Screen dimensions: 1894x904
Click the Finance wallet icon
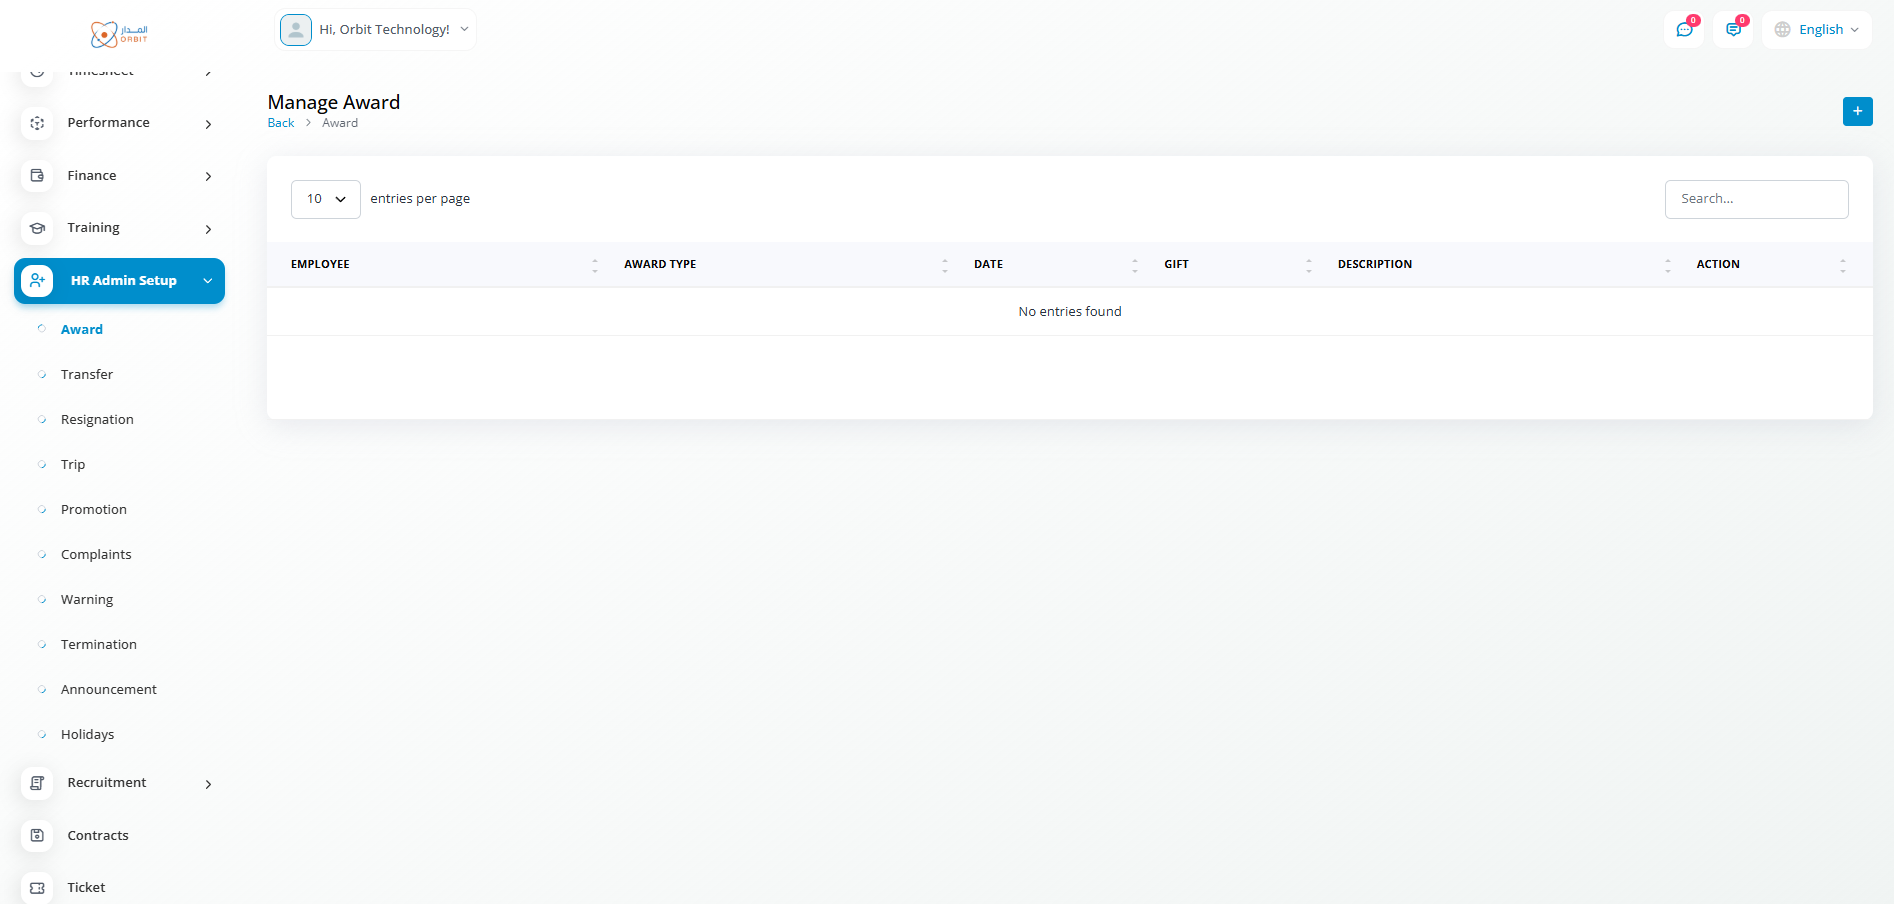pyautogui.click(x=37, y=176)
